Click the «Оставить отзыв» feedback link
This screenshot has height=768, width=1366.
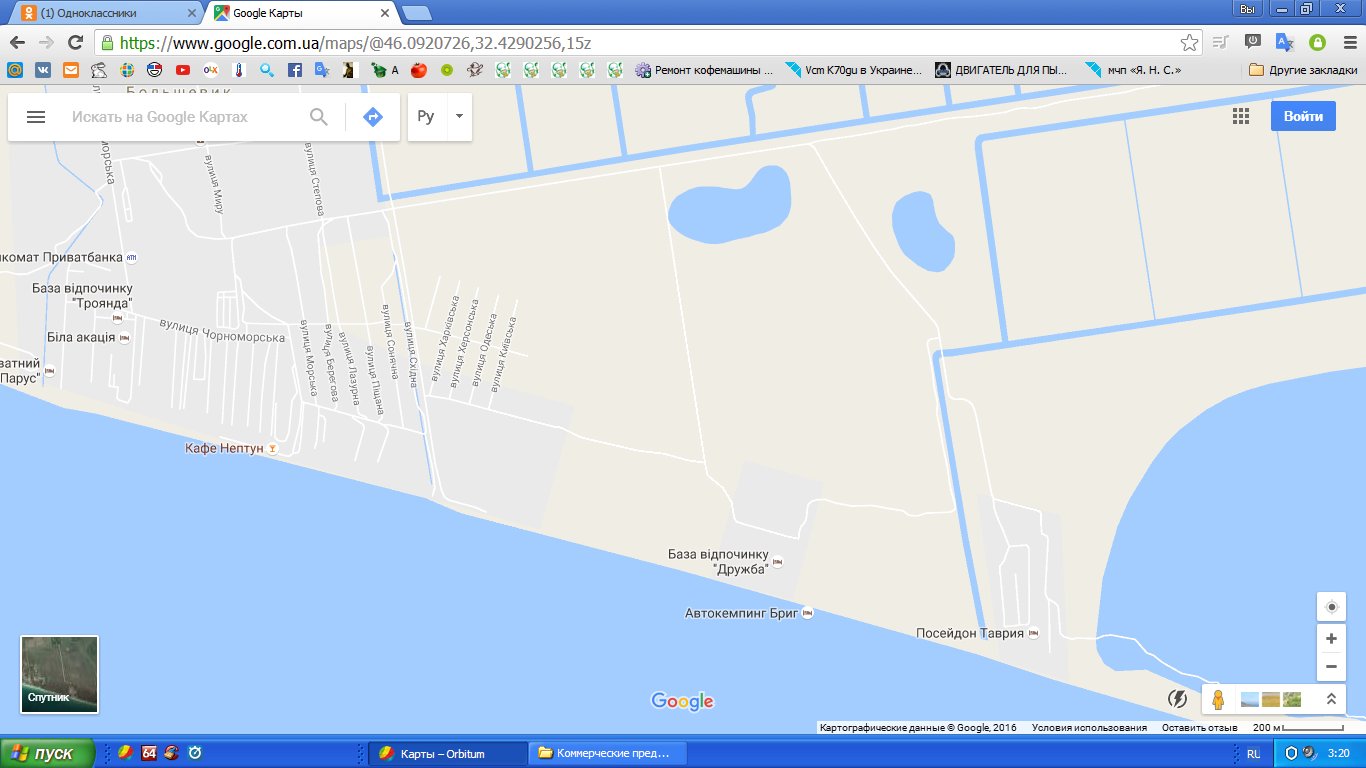[x=1199, y=728]
